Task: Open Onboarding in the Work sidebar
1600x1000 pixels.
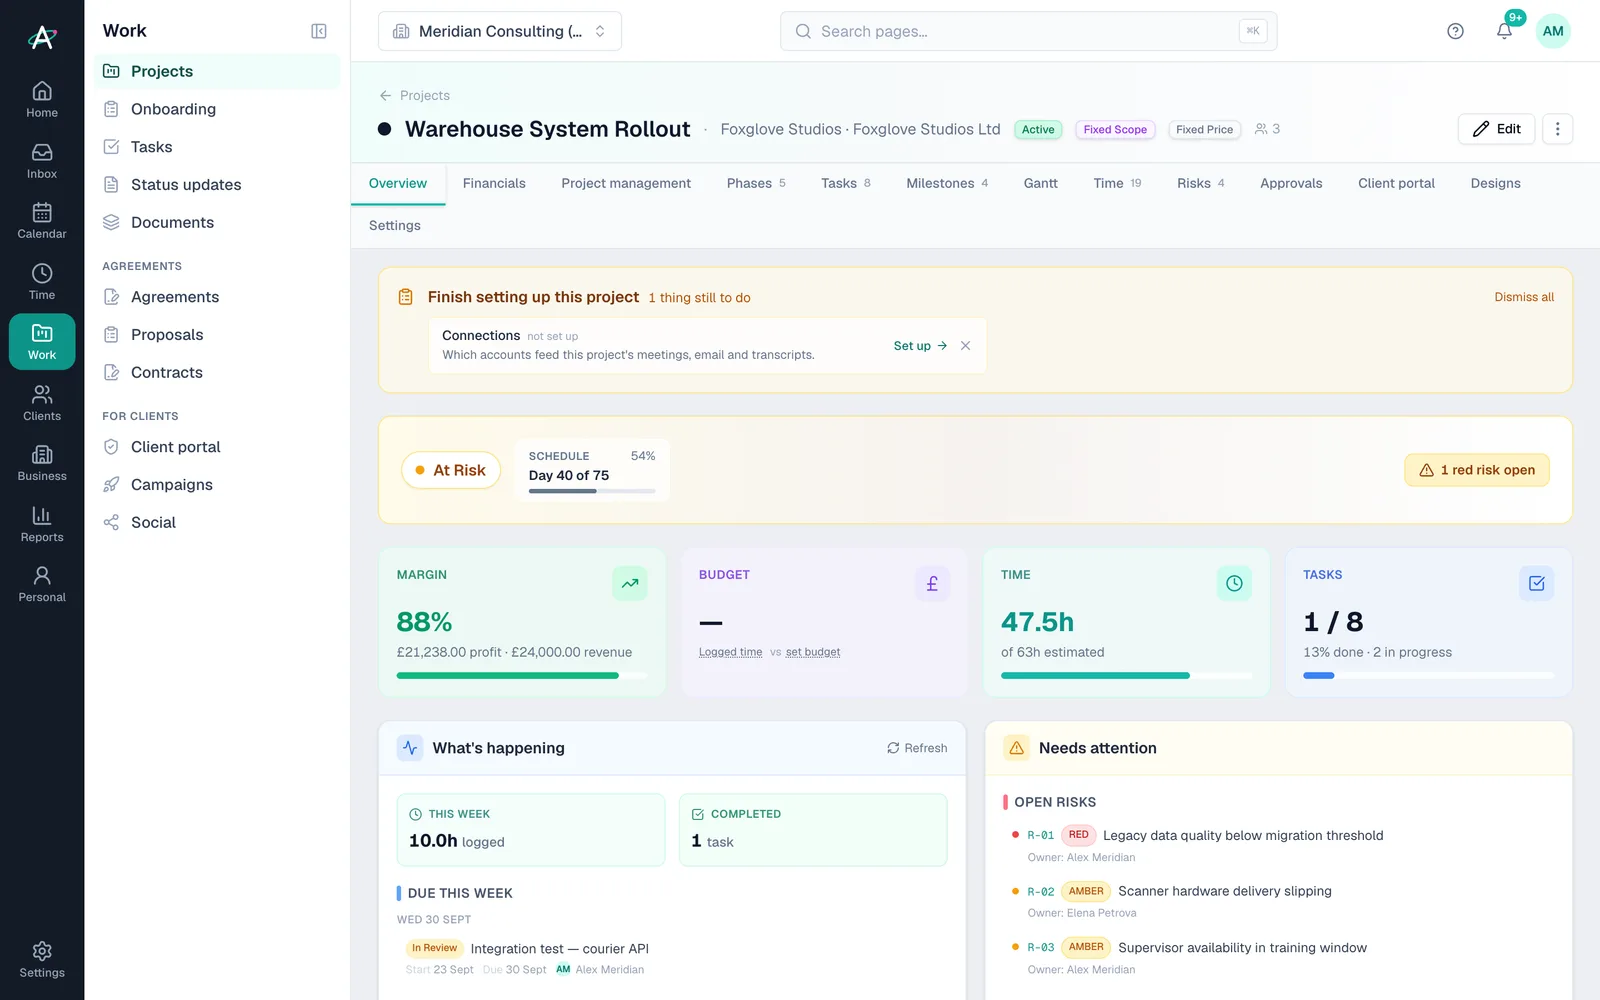Action: (217, 109)
